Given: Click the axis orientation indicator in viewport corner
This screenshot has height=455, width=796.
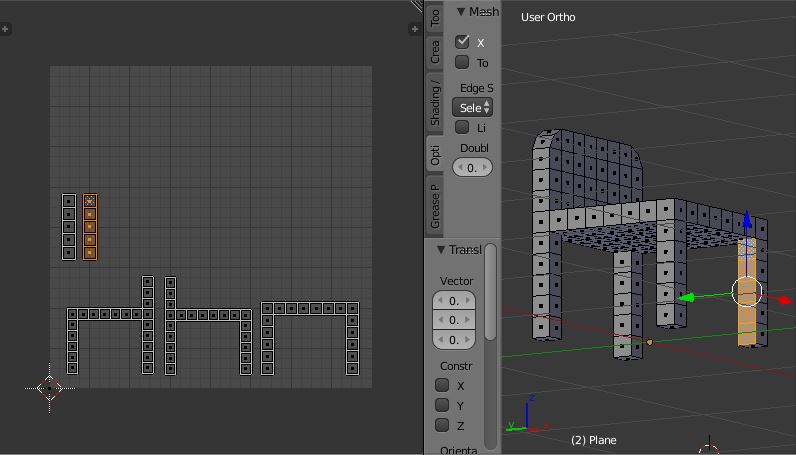Looking at the screenshot, I should pos(528,416).
